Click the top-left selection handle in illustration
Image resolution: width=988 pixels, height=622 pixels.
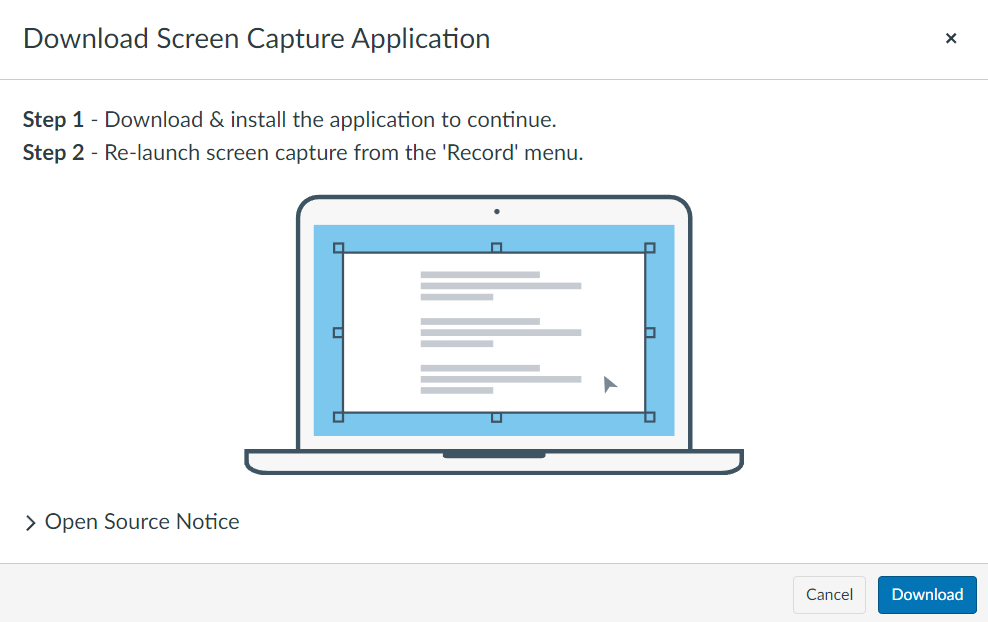[x=338, y=247]
